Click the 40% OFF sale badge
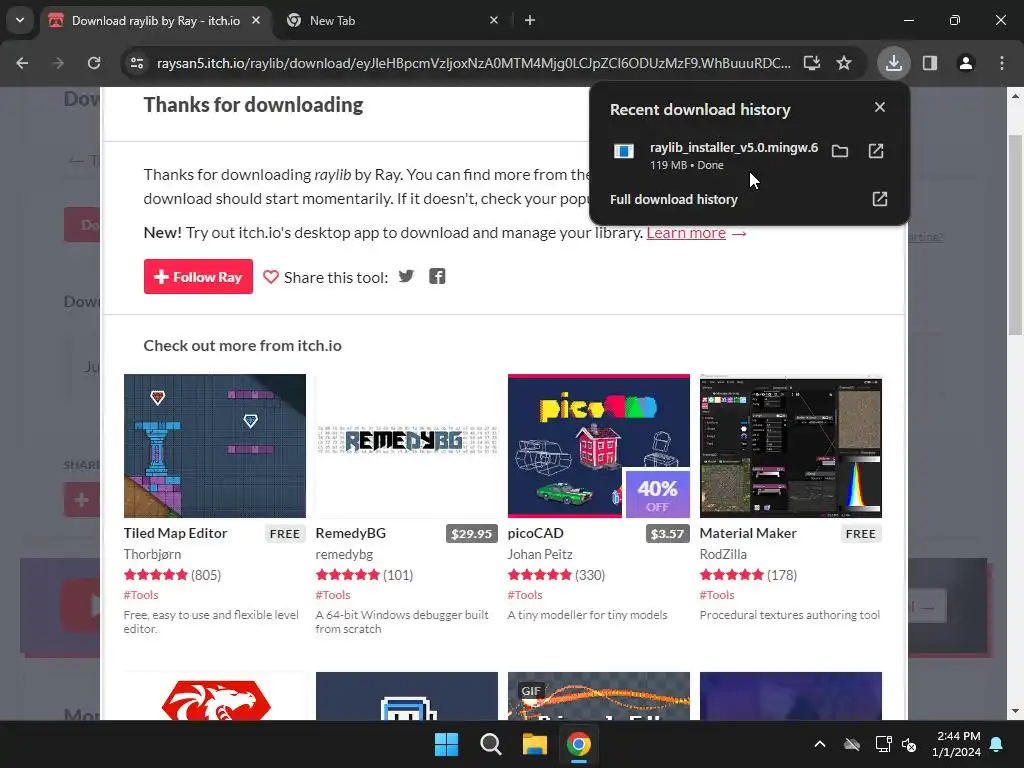The height and width of the screenshot is (768, 1024). pyautogui.click(x=658, y=494)
